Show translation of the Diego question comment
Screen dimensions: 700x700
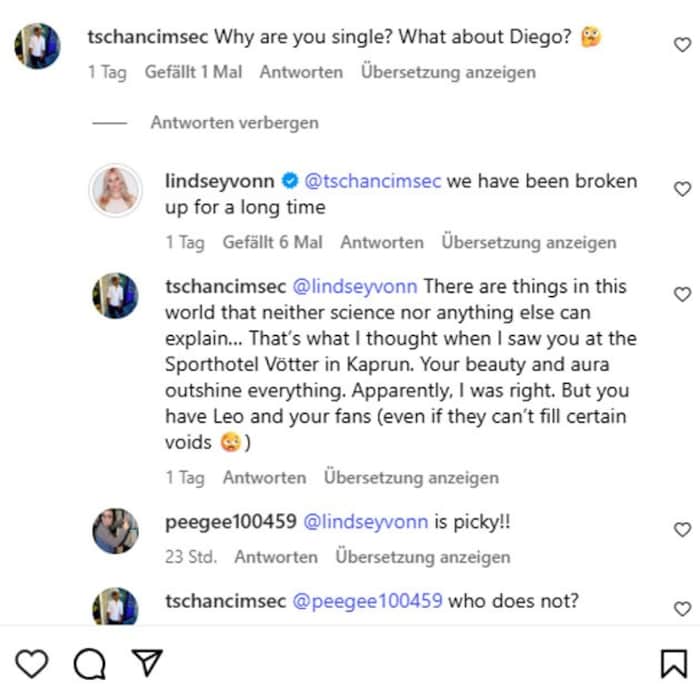tap(448, 72)
